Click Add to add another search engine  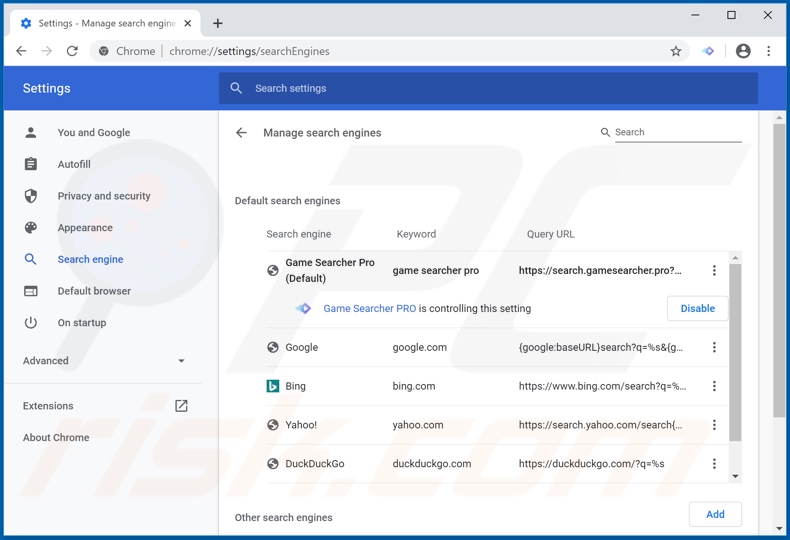715,514
